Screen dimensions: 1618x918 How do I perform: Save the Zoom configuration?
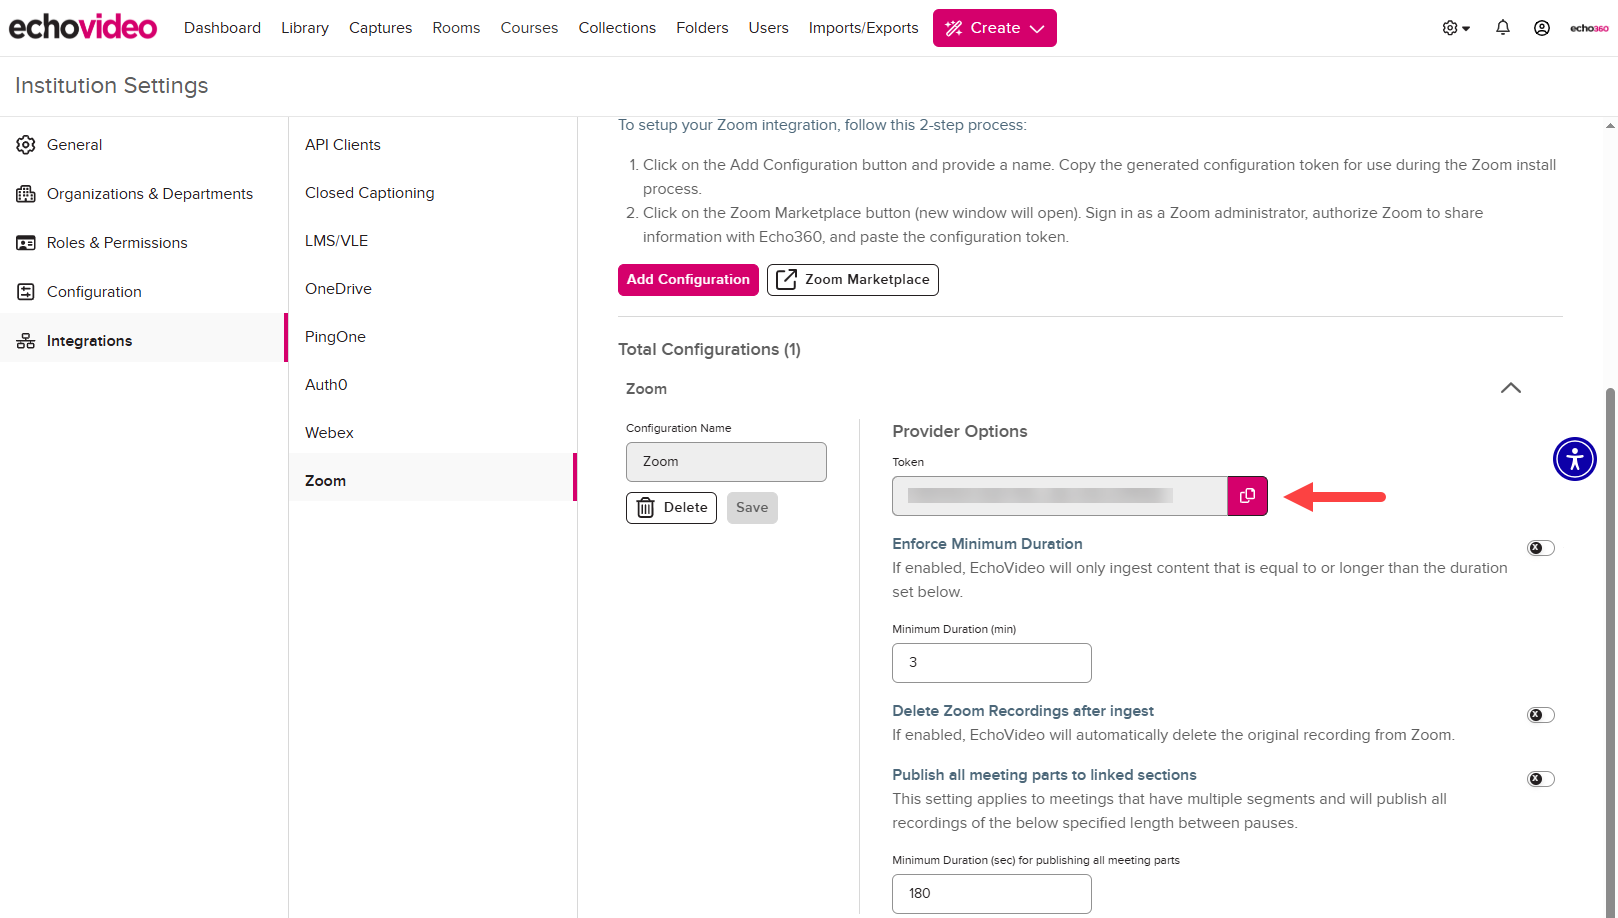pyautogui.click(x=752, y=507)
